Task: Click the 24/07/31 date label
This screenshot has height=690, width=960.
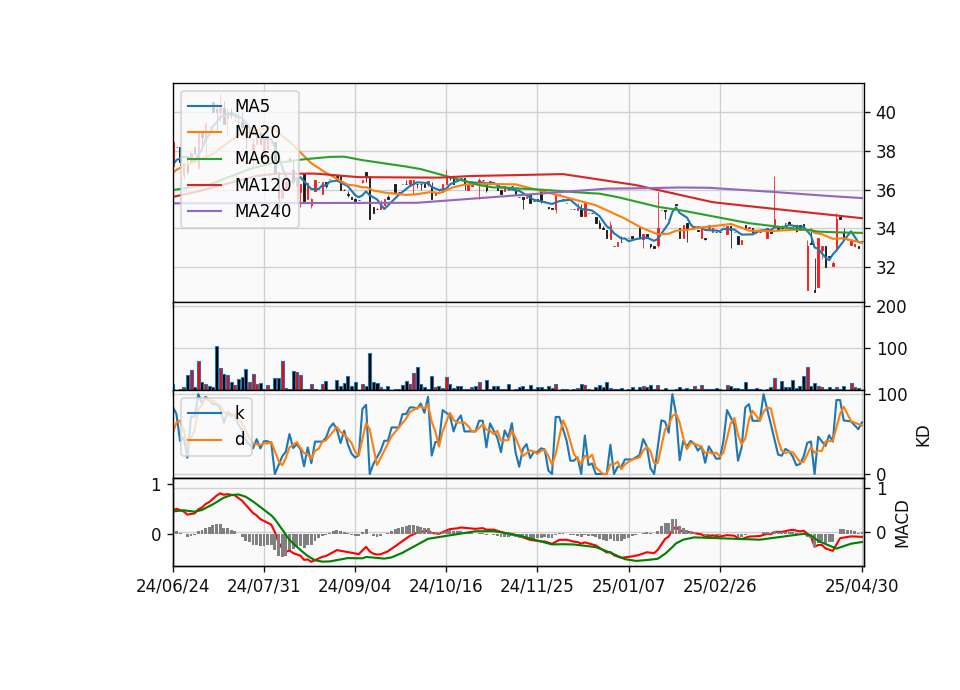Action: click(x=264, y=586)
